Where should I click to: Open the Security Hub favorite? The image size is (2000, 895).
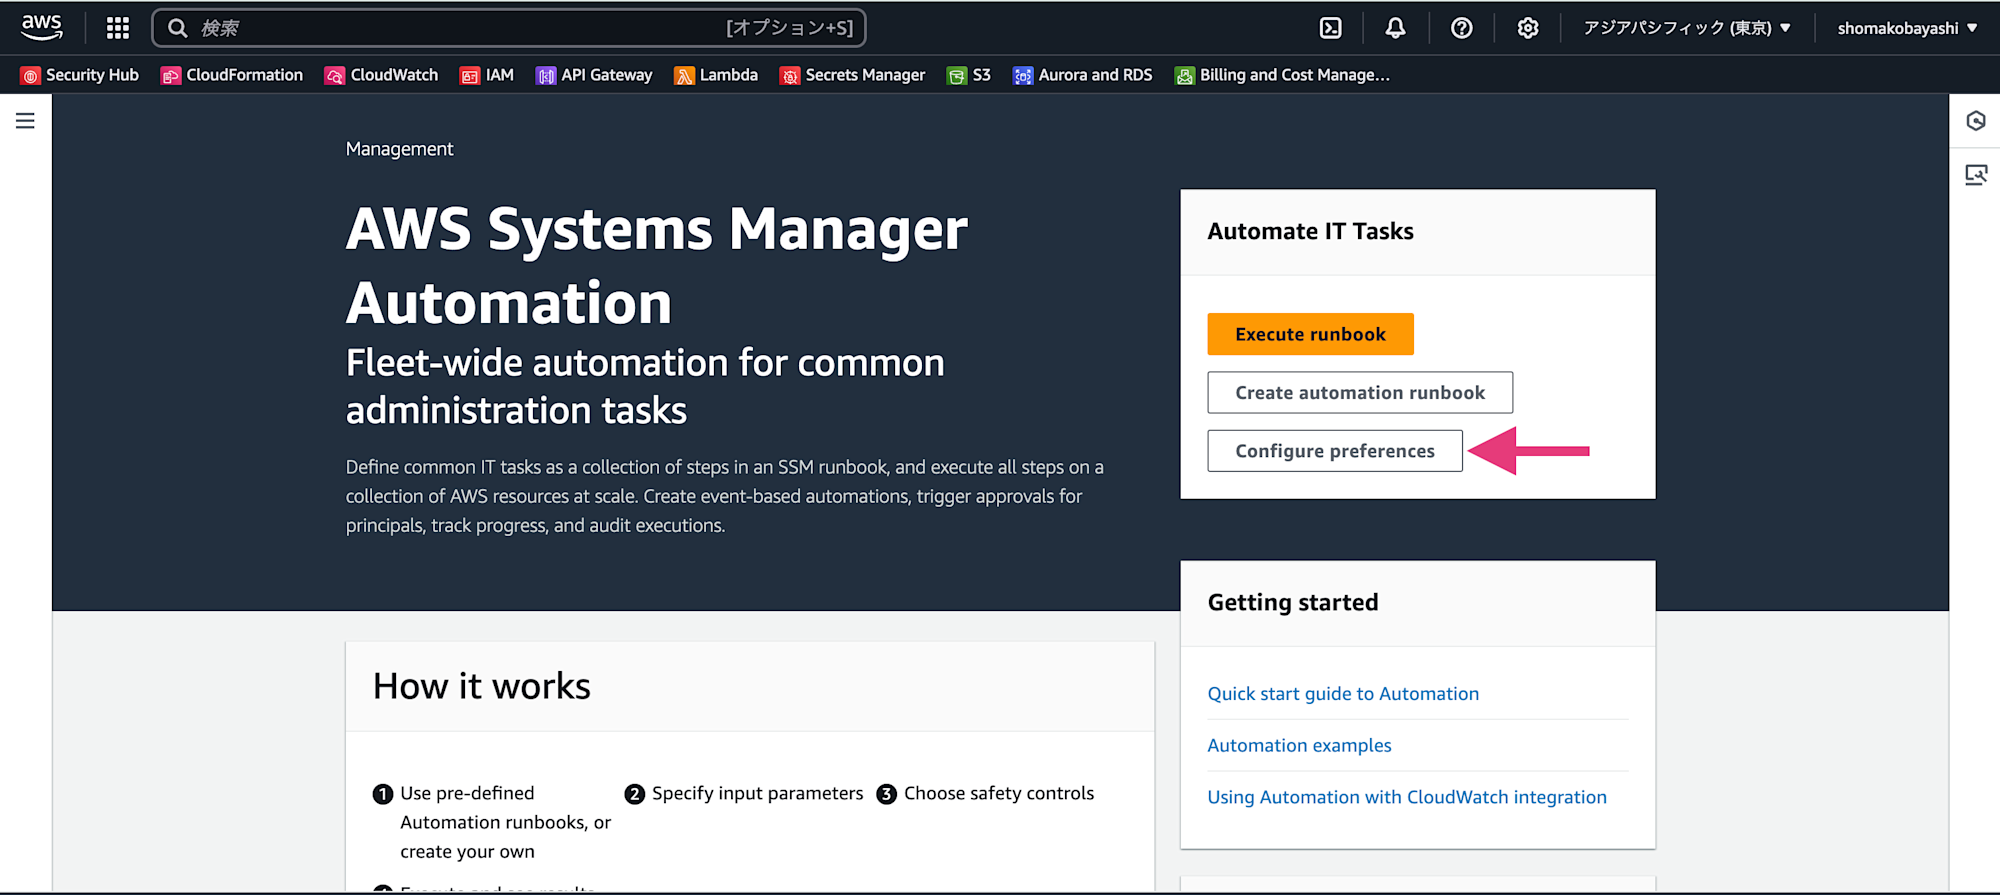coord(80,75)
